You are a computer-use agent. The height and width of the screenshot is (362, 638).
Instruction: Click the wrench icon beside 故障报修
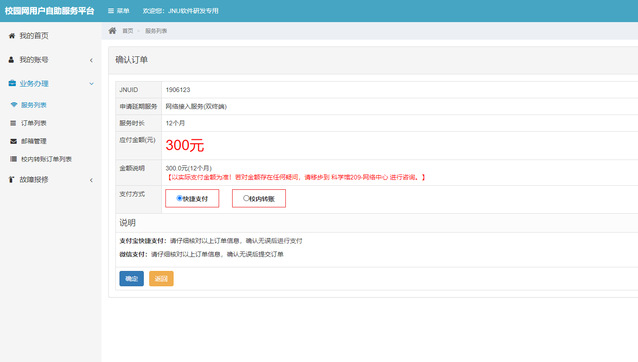[x=11, y=179]
